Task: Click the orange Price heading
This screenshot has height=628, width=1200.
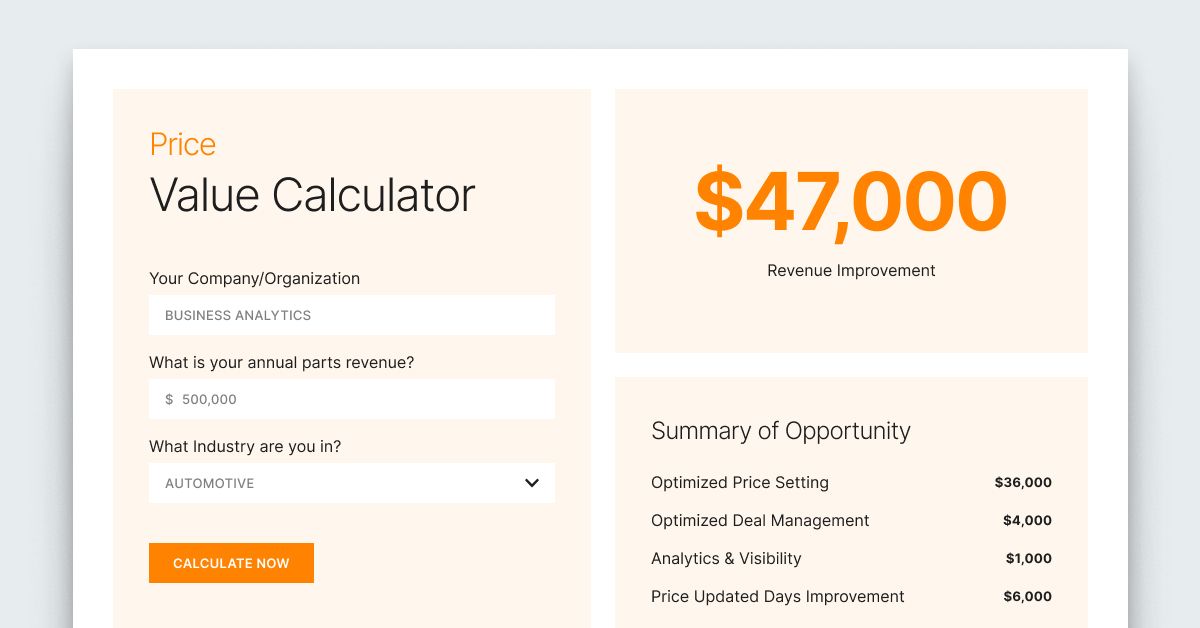Action: pyautogui.click(x=182, y=144)
